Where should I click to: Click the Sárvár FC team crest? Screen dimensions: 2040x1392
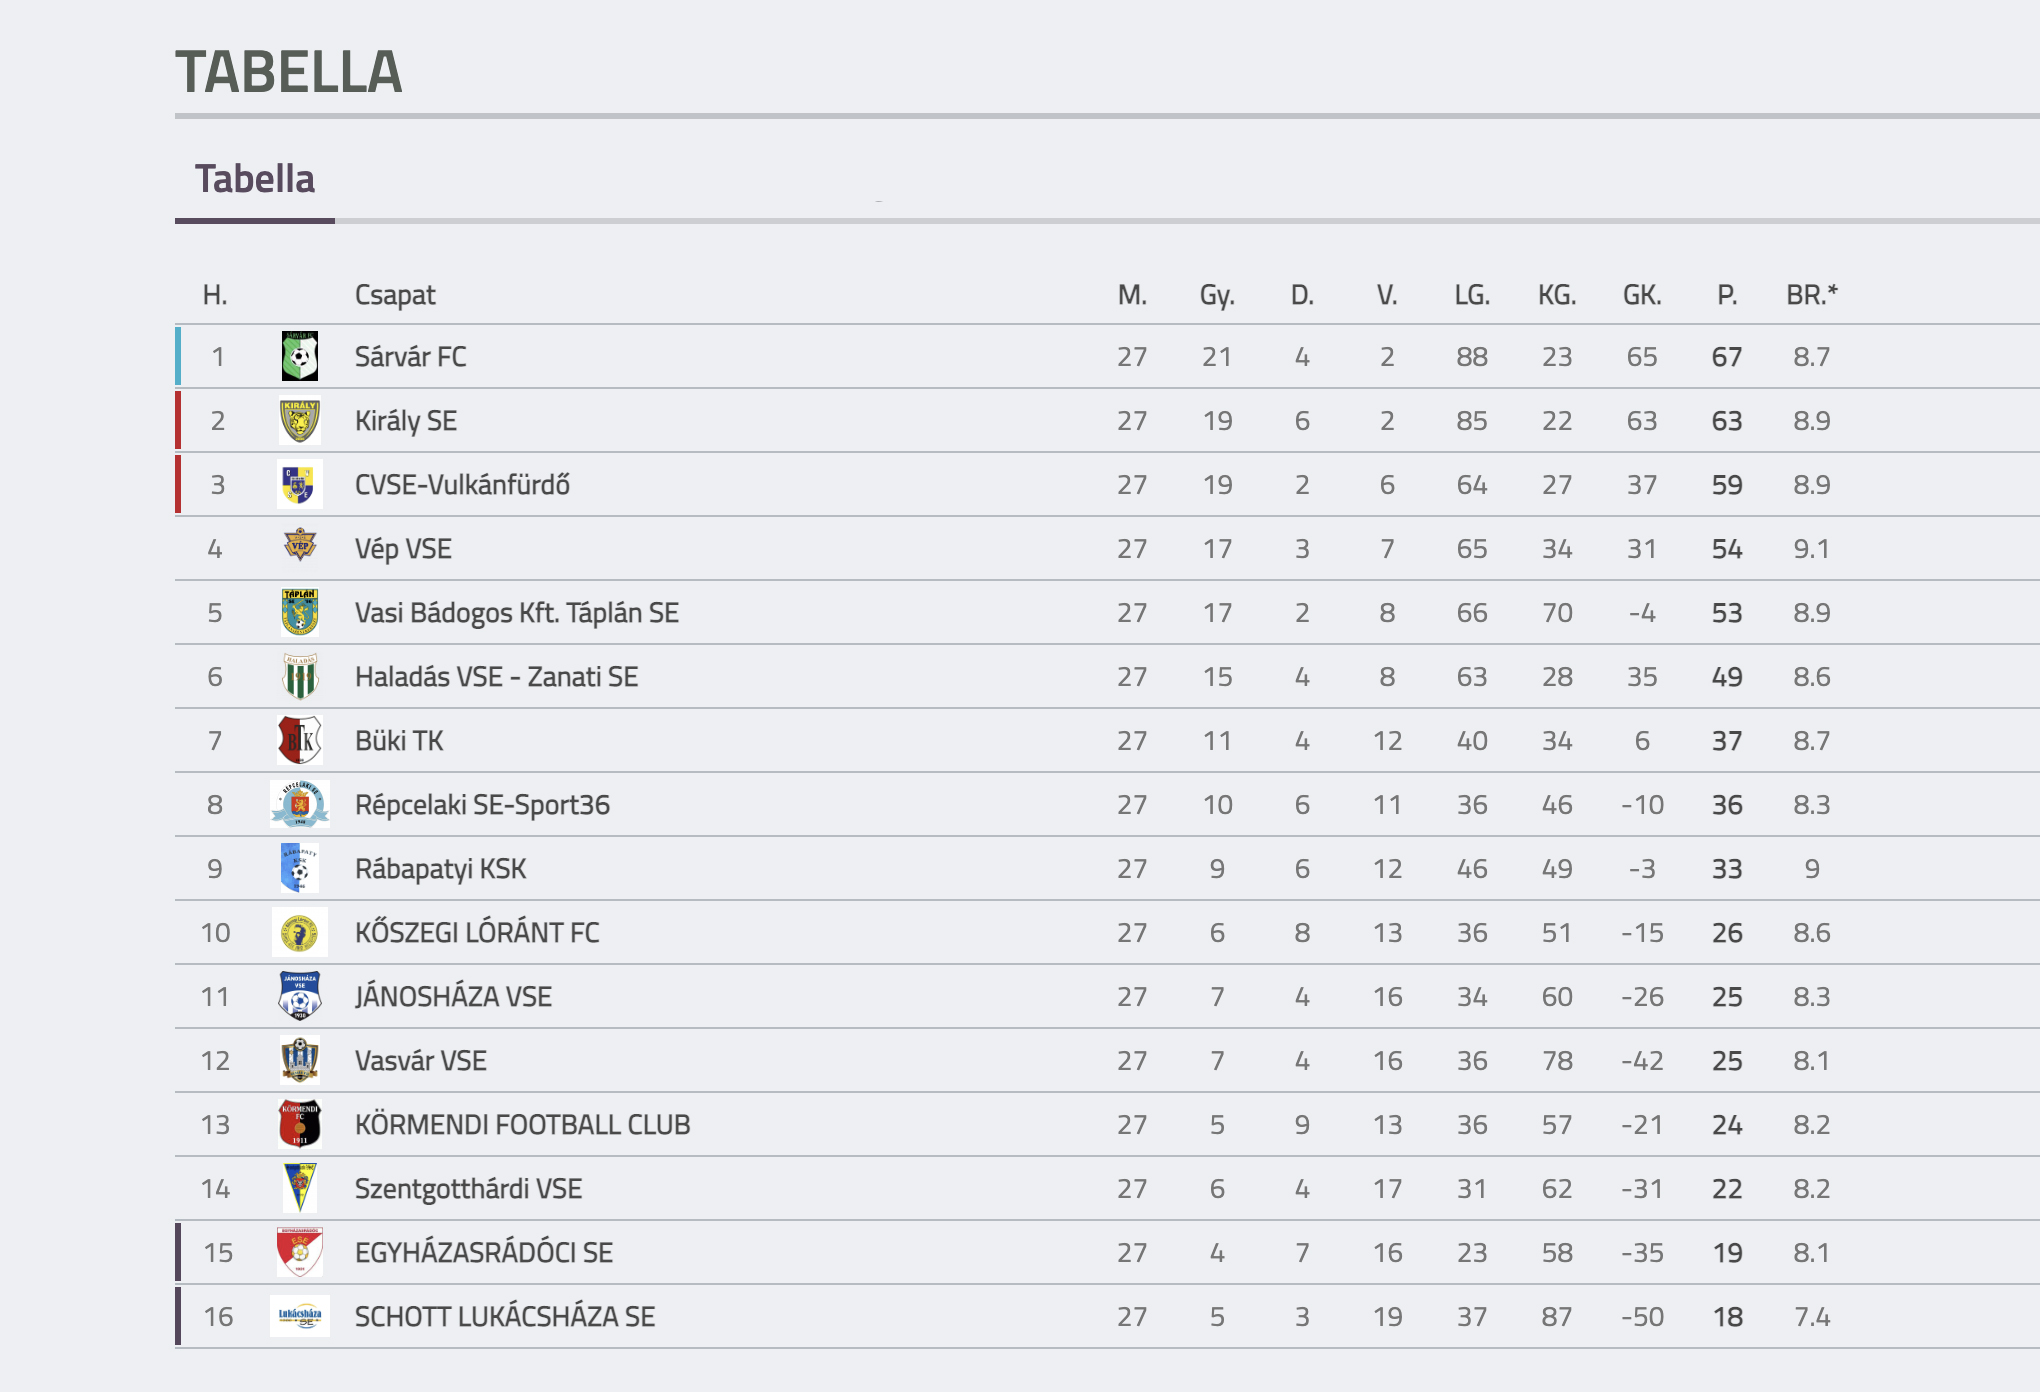pos(300,356)
